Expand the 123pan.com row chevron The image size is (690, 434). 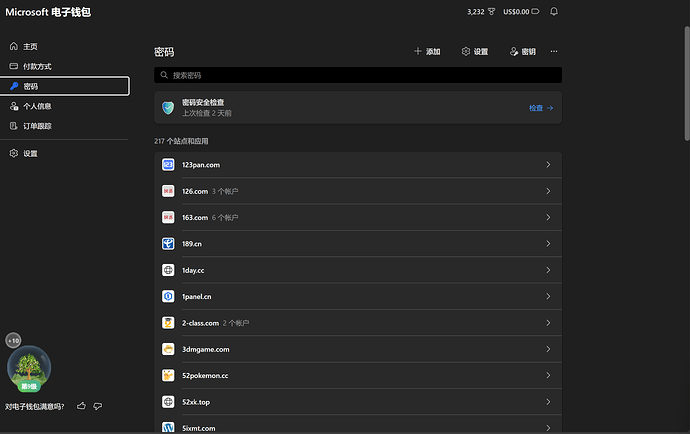[x=548, y=165]
